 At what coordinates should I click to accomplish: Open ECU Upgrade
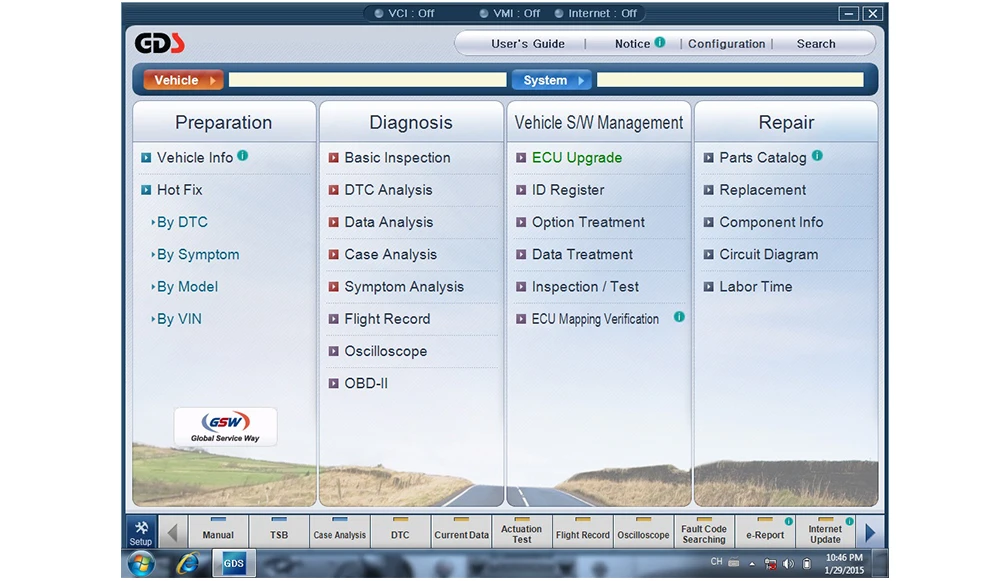(577, 158)
